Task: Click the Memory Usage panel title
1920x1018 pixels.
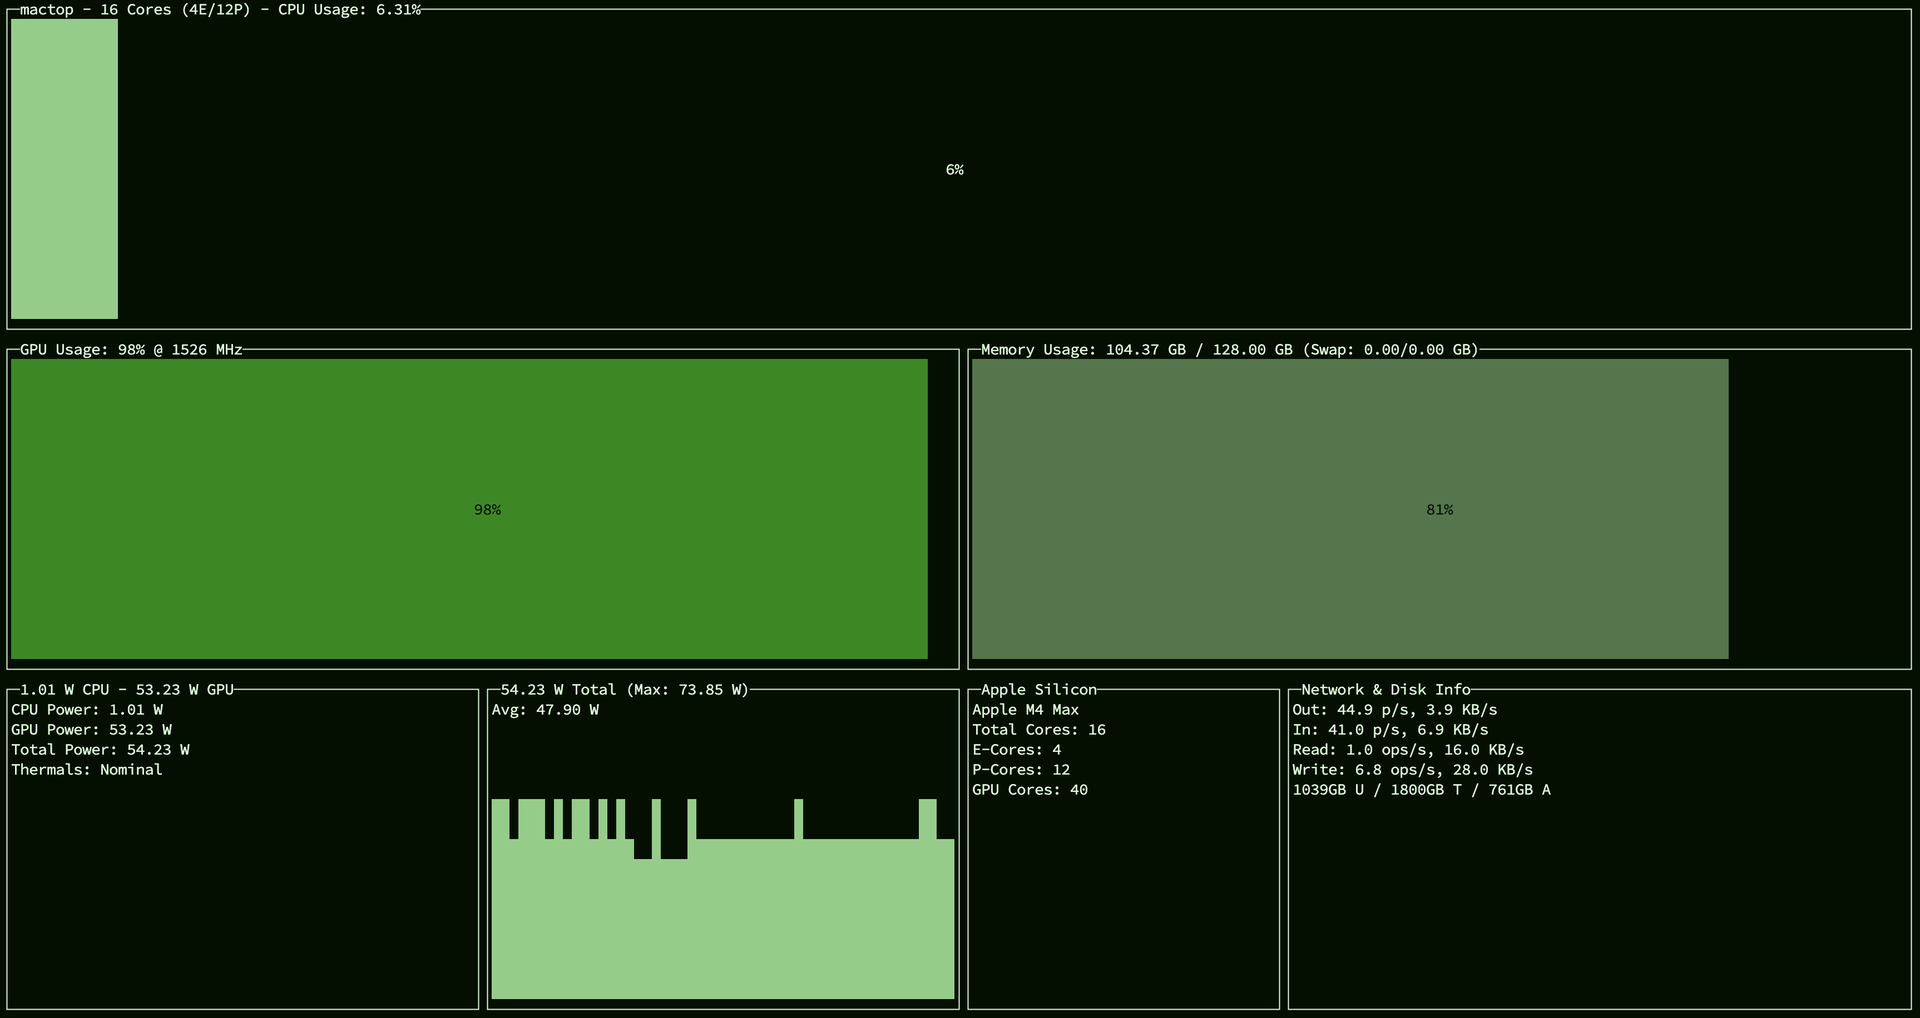Action: [1229, 350]
